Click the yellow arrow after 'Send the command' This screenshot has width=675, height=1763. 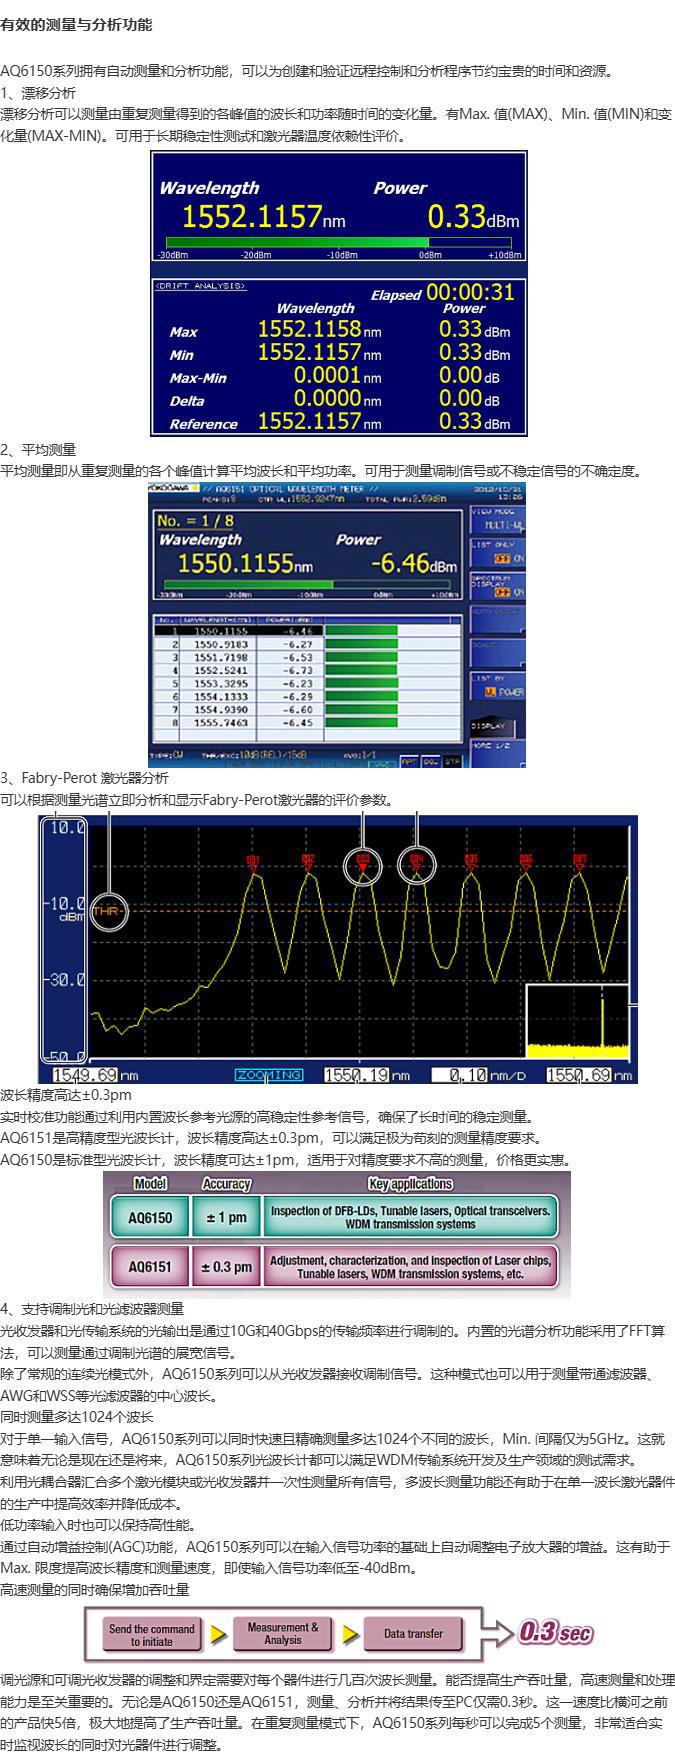click(217, 1635)
